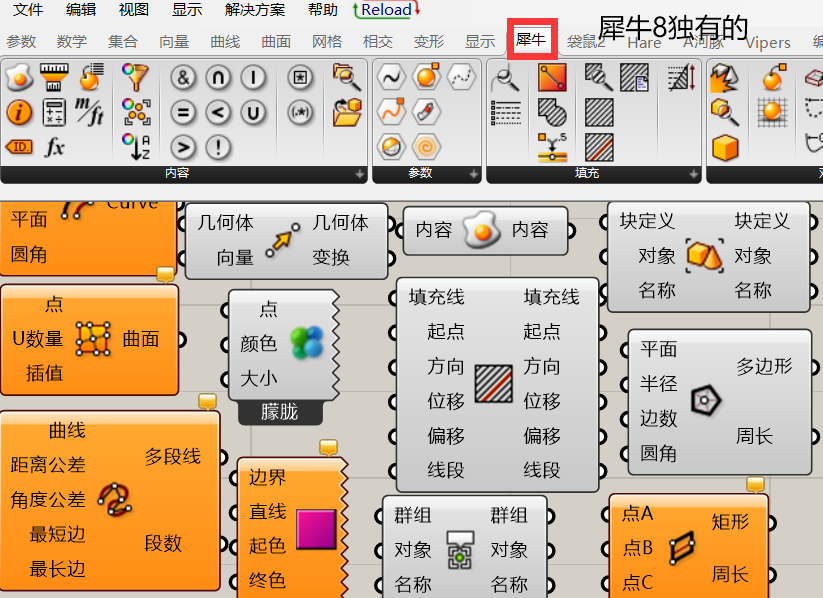Image resolution: width=823 pixels, height=598 pixels.
Task: Select the orange sphere on grid icon
Action: [773, 112]
